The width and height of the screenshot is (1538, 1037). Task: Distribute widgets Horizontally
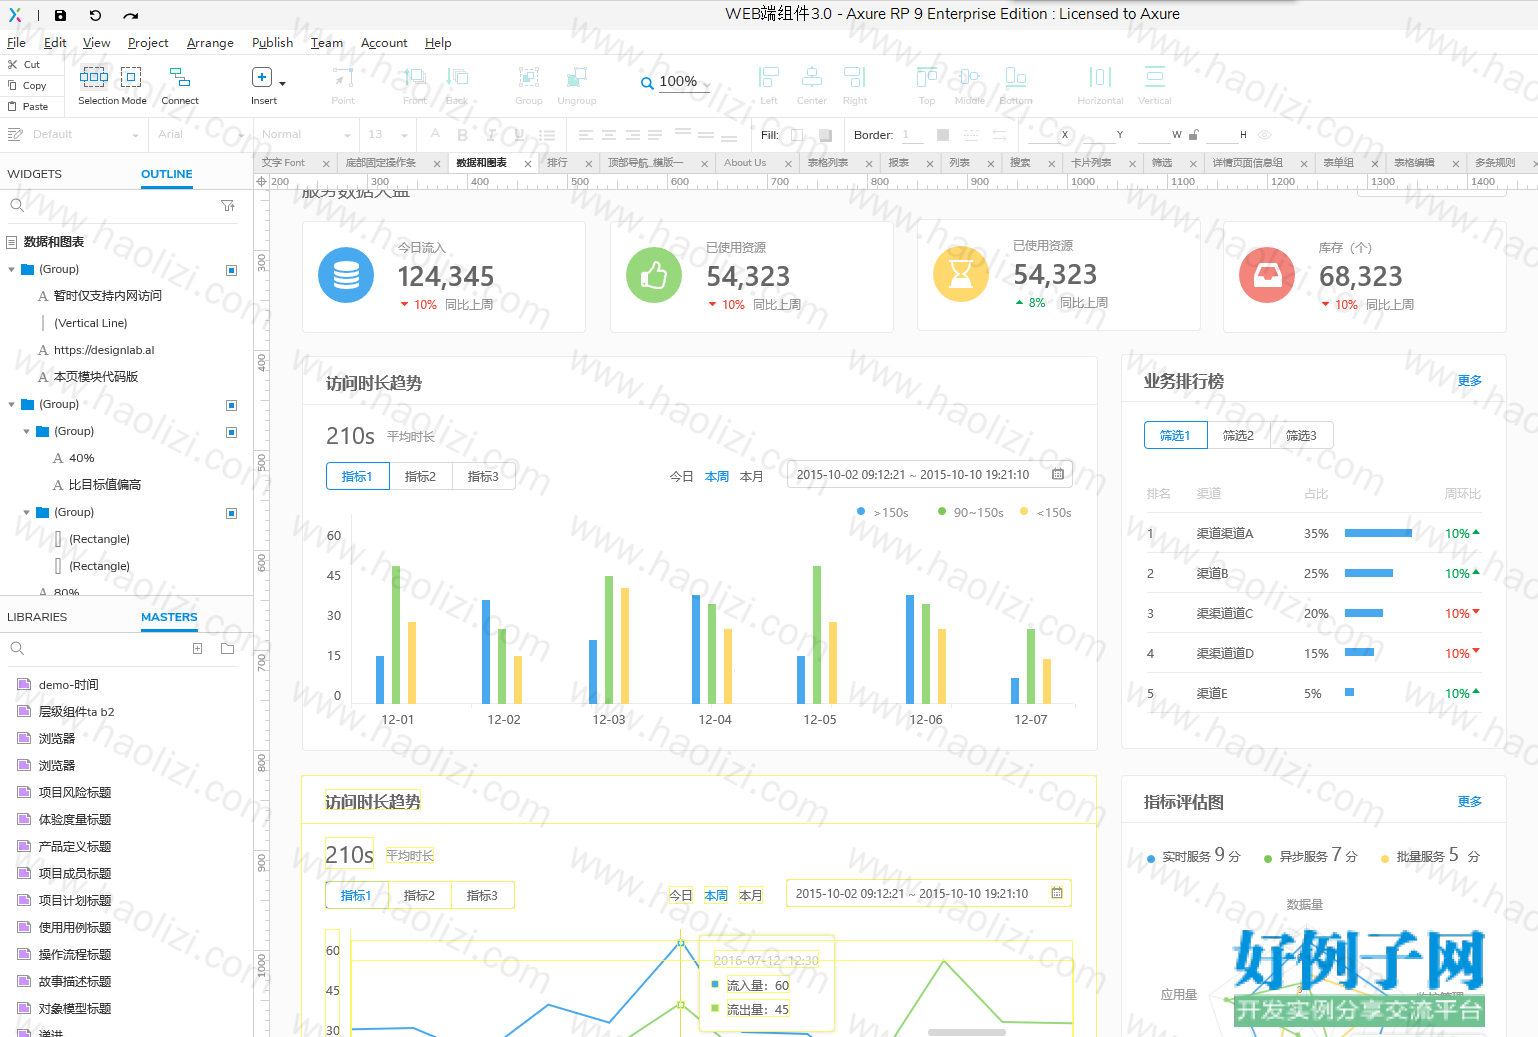click(1100, 85)
